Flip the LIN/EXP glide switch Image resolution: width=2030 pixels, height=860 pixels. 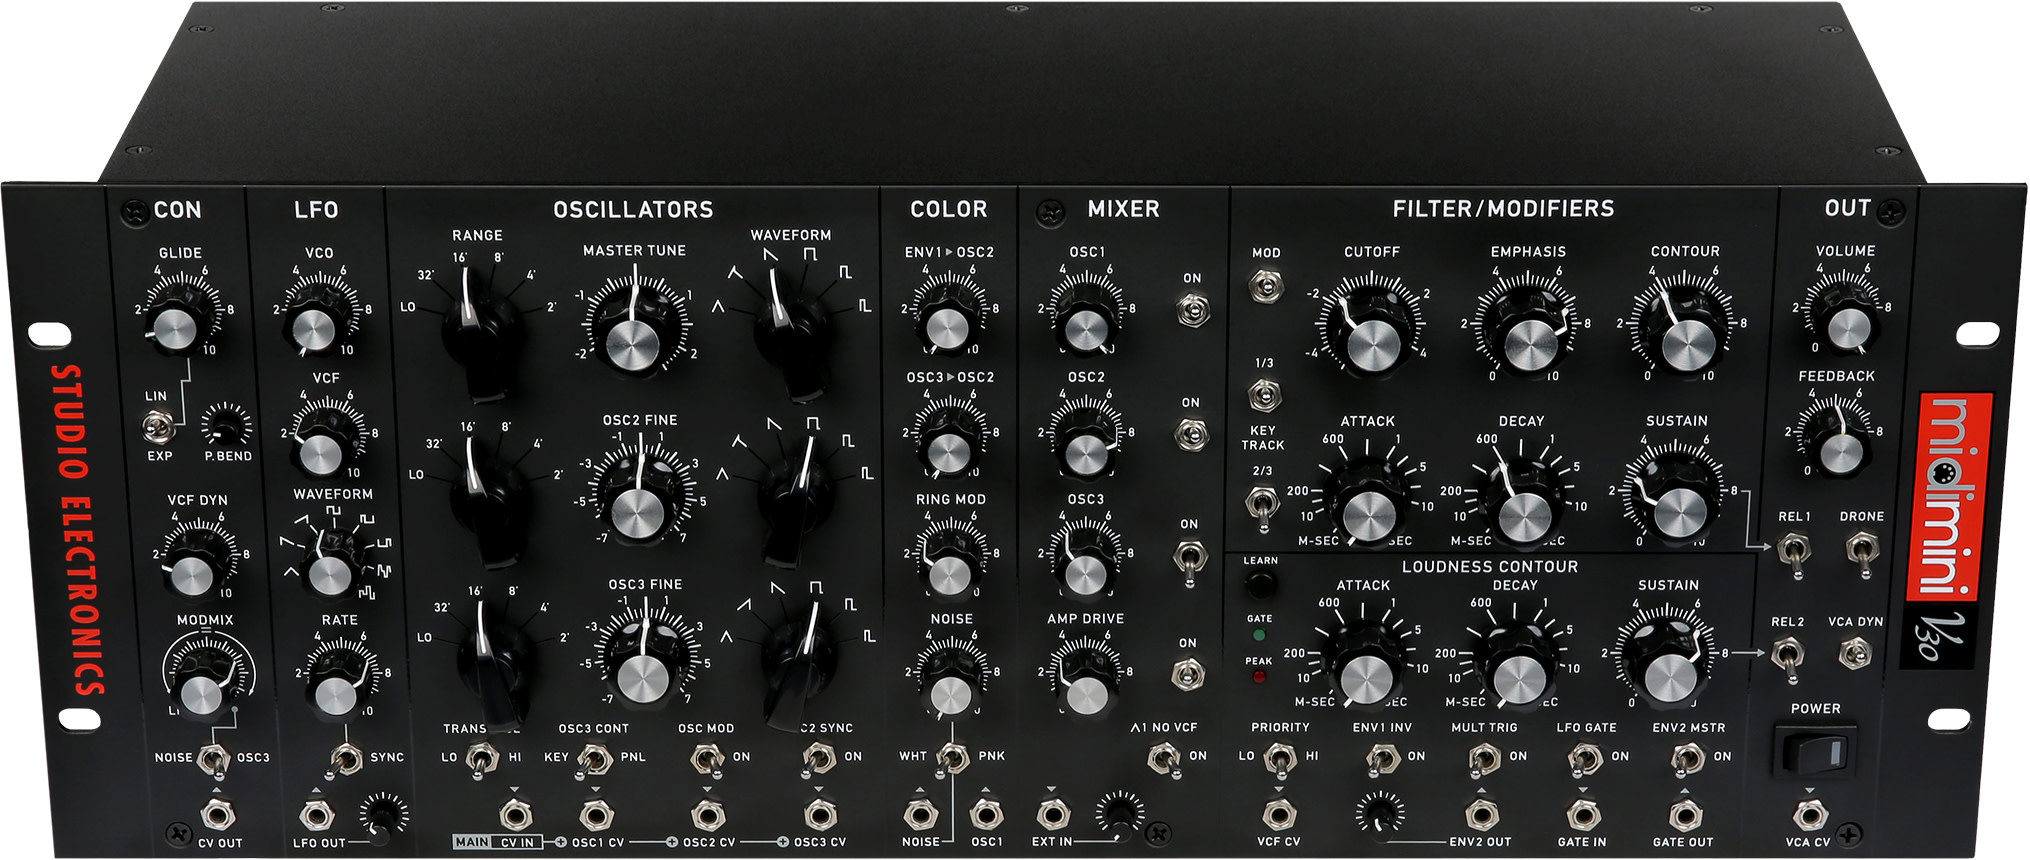(x=157, y=429)
